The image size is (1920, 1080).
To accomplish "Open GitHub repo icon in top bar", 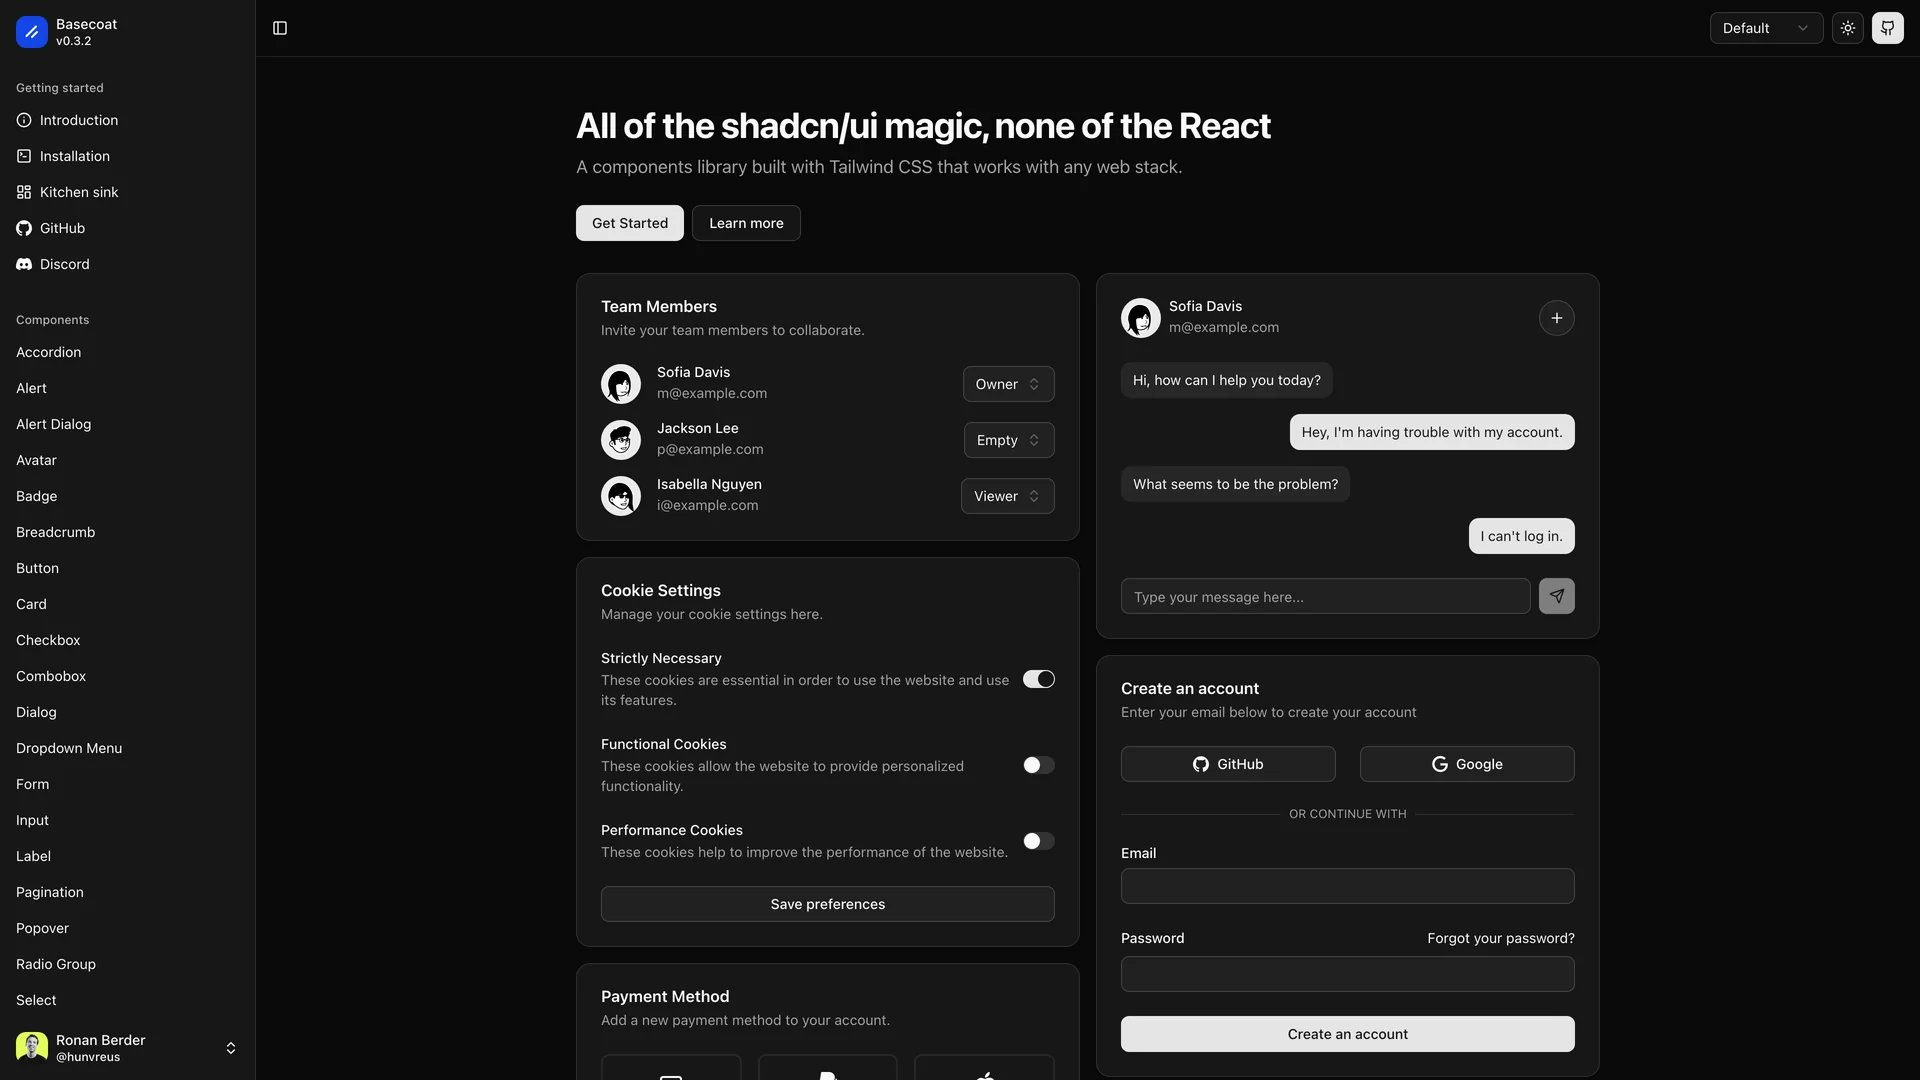I will click(1887, 28).
